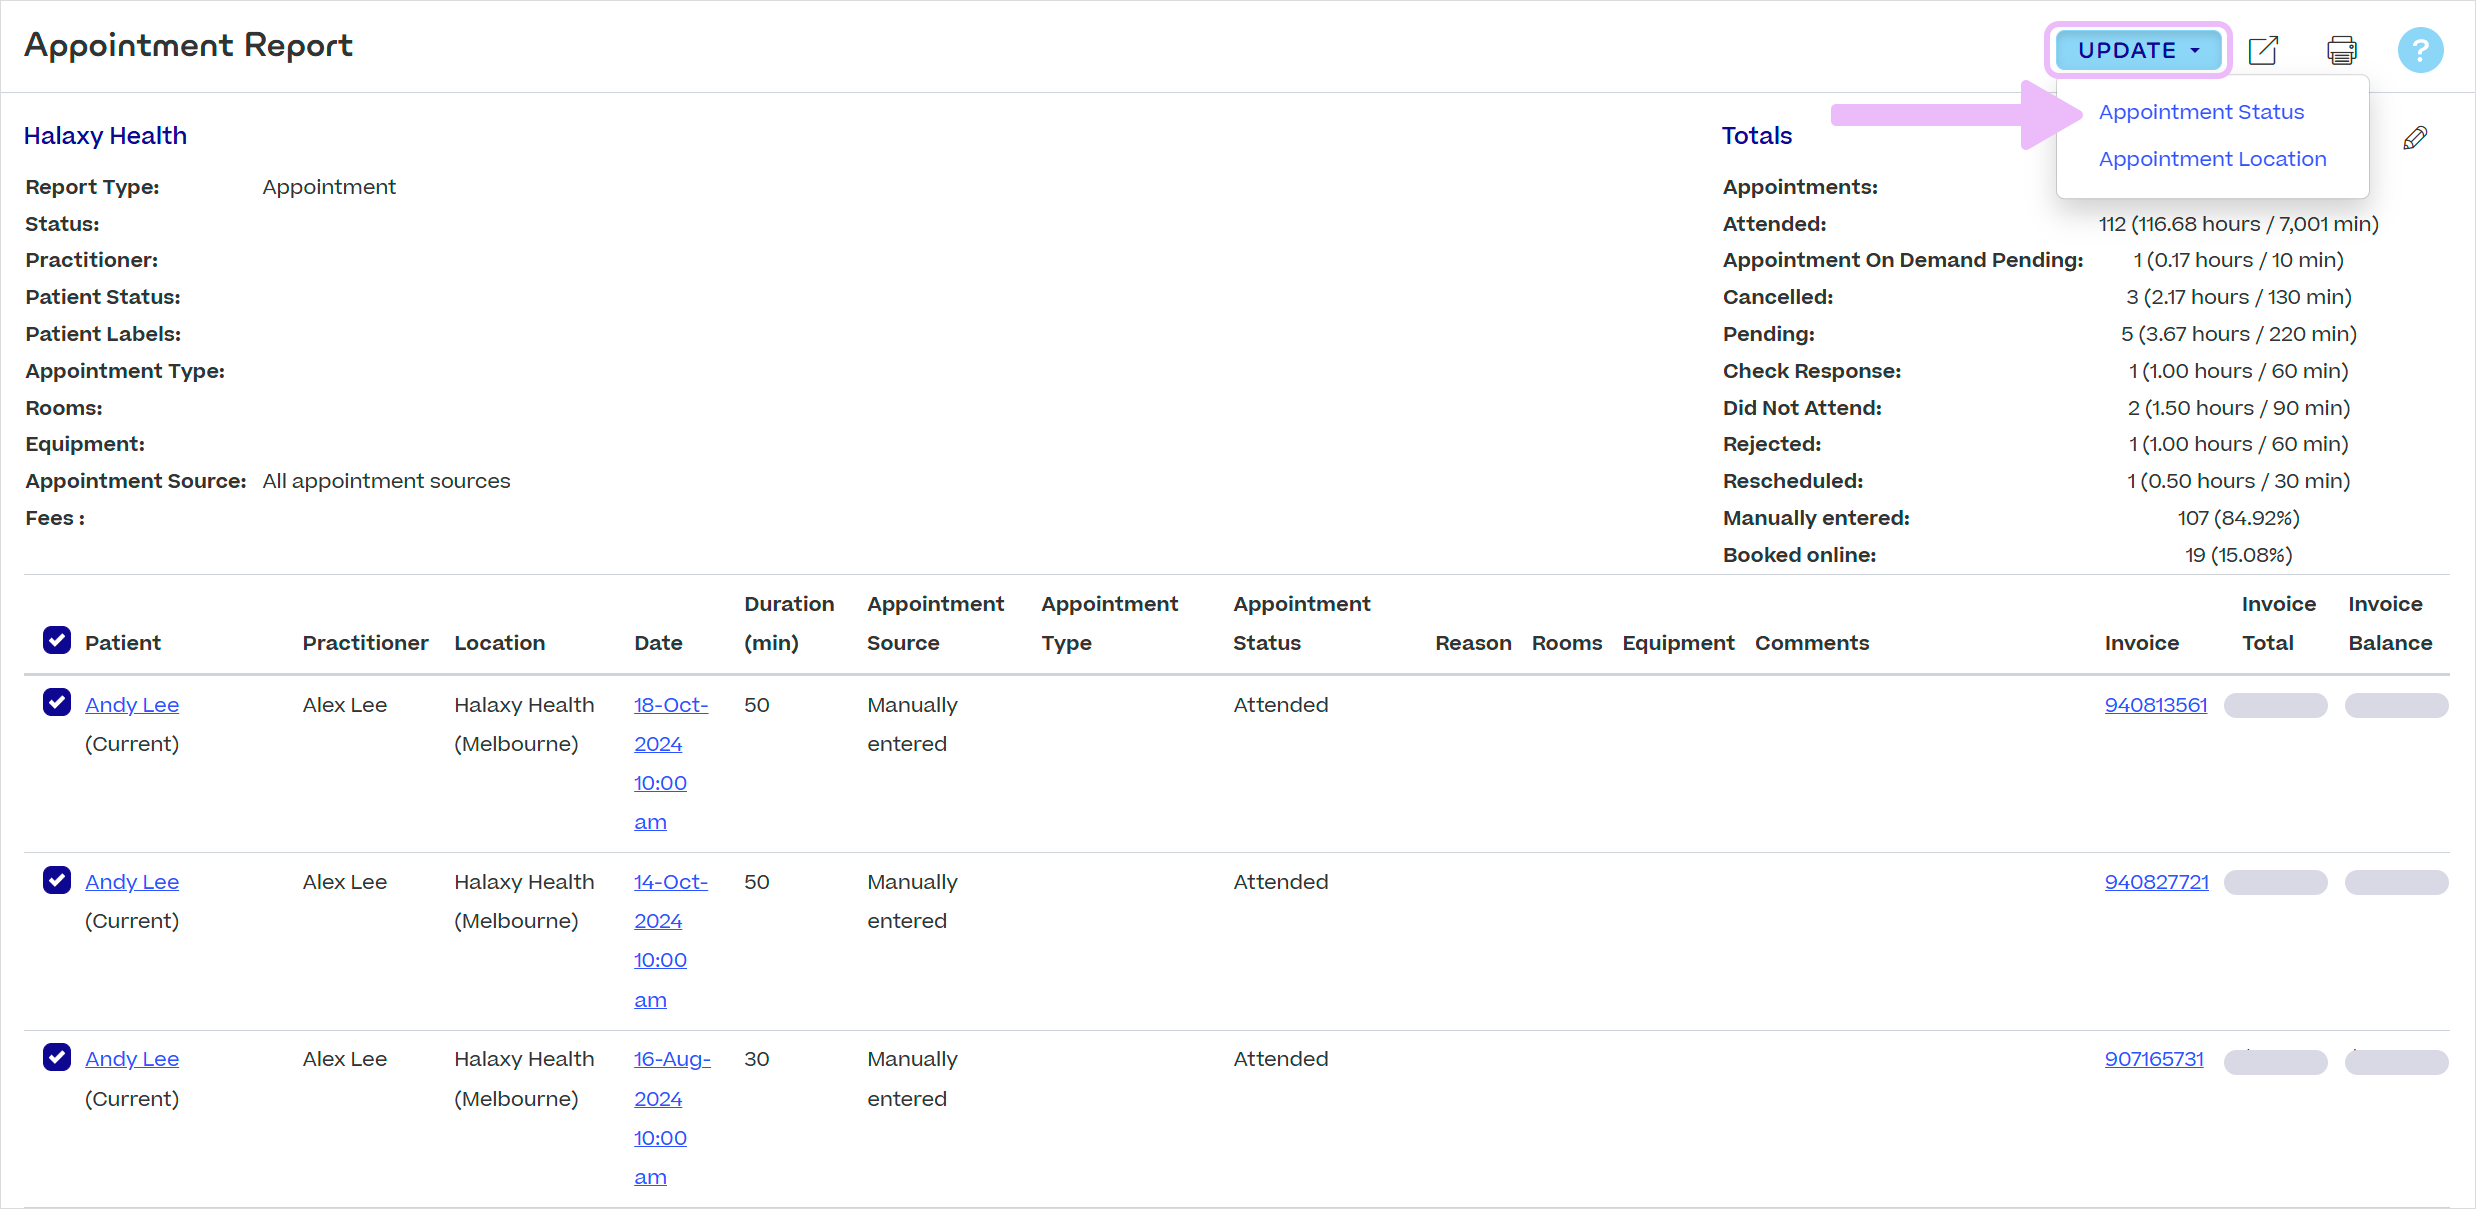Edit the report with the pencil icon
Image resolution: width=2476 pixels, height=1209 pixels.
coord(2416,137)
